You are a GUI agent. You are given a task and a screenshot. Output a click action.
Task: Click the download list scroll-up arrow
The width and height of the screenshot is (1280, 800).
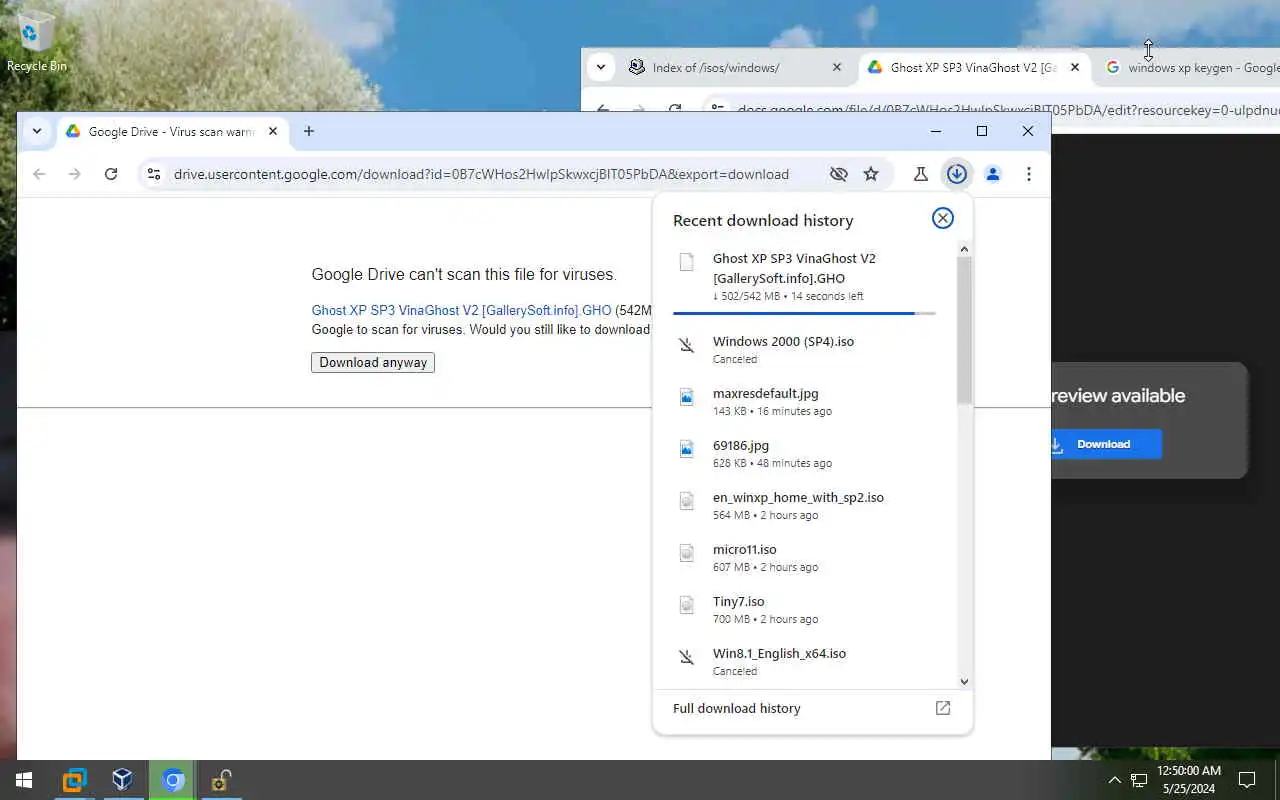coord(964,248)
